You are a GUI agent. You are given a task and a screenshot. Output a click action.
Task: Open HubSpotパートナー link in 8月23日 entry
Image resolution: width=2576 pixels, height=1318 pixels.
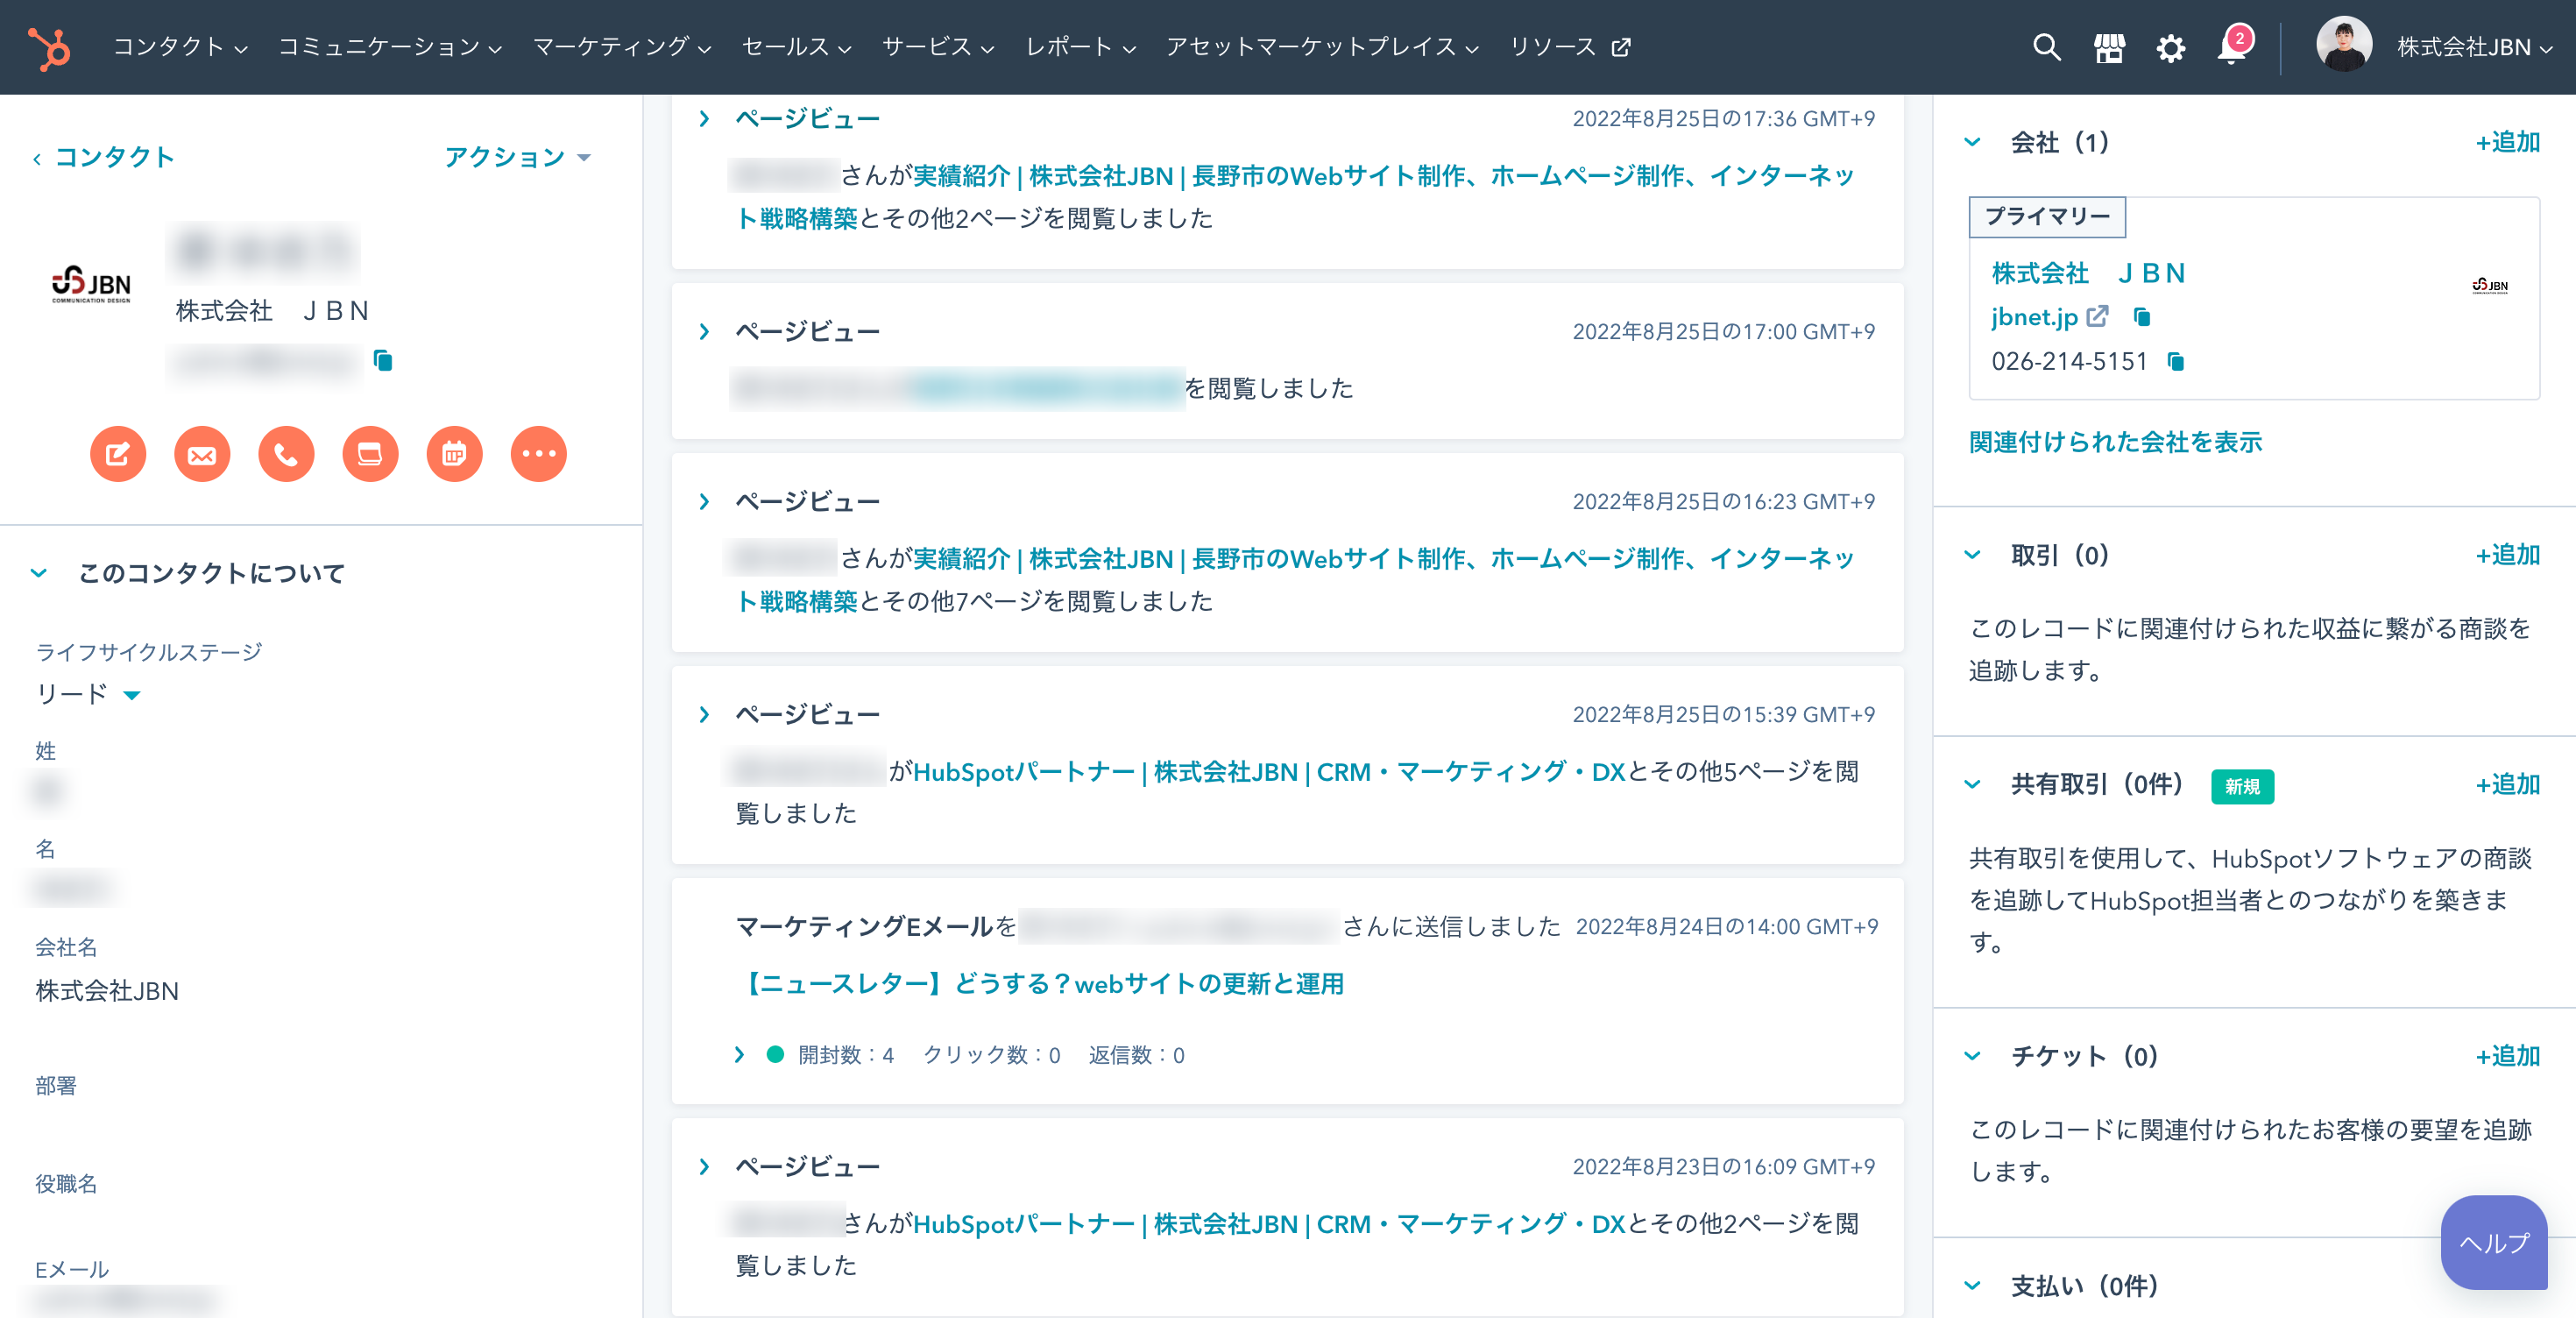(1270, 1224)
